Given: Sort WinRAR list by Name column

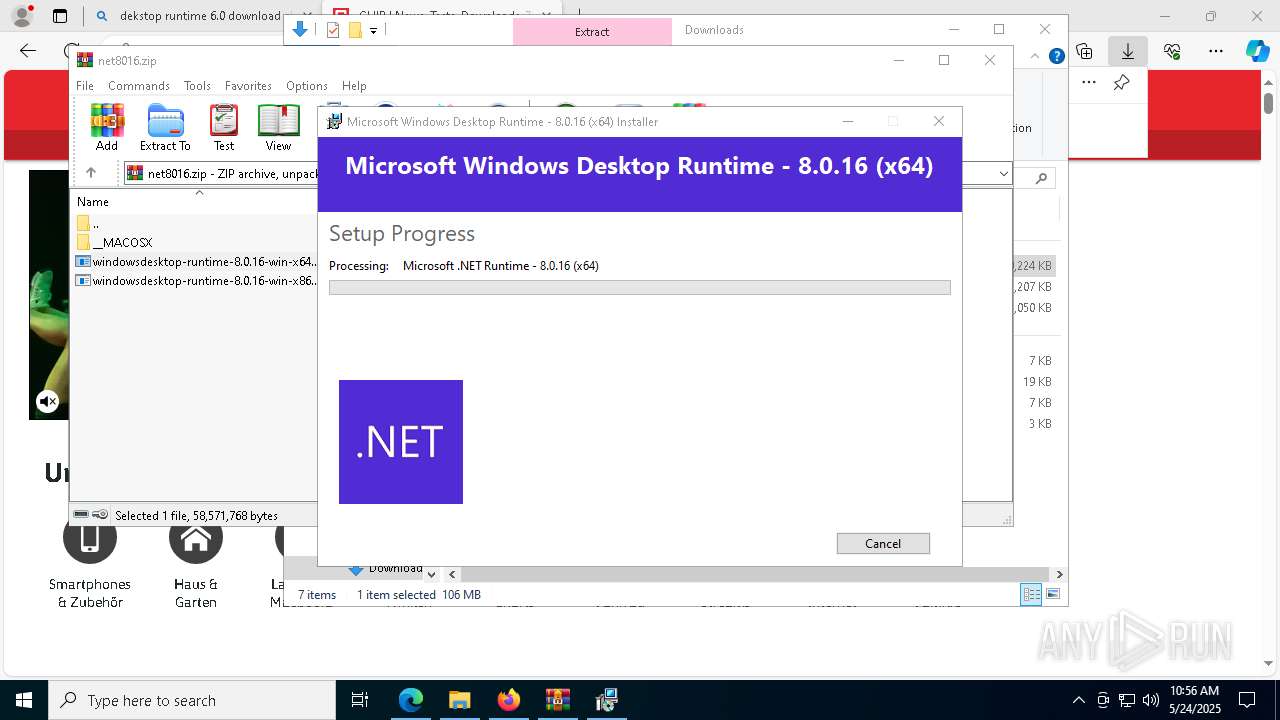Looking at the screenshot, I should pos(93,202).
